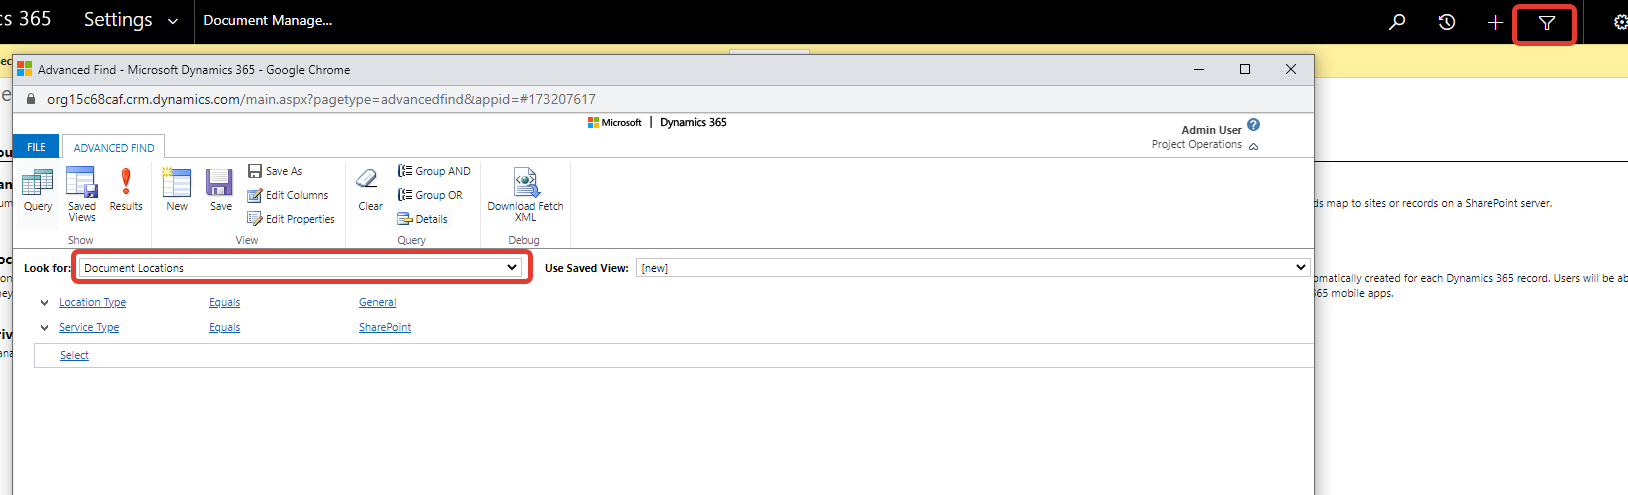Open settings gear in top bar

point(1620,22)
